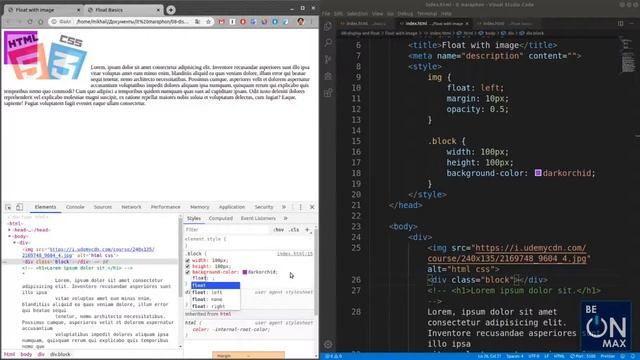The image size is (640, 360).
Task: Open VS Code Manage gear icon
Action: pos(328,344)
